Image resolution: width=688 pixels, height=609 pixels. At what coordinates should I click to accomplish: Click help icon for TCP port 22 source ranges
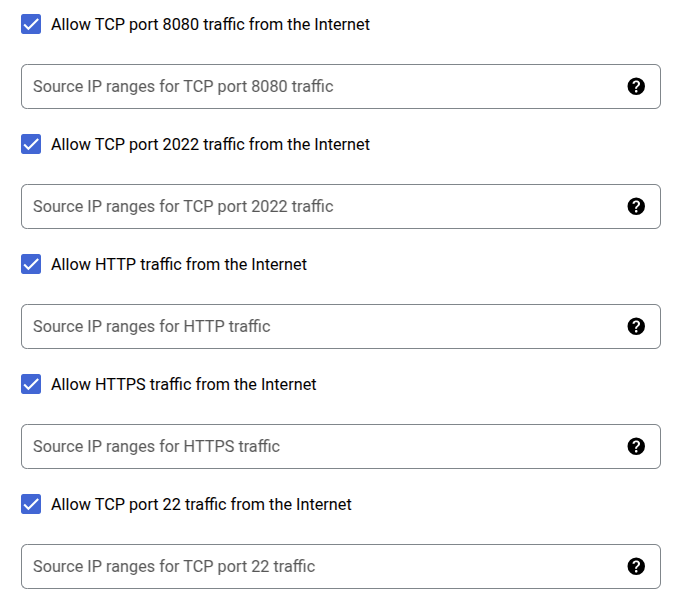(636, 567)
